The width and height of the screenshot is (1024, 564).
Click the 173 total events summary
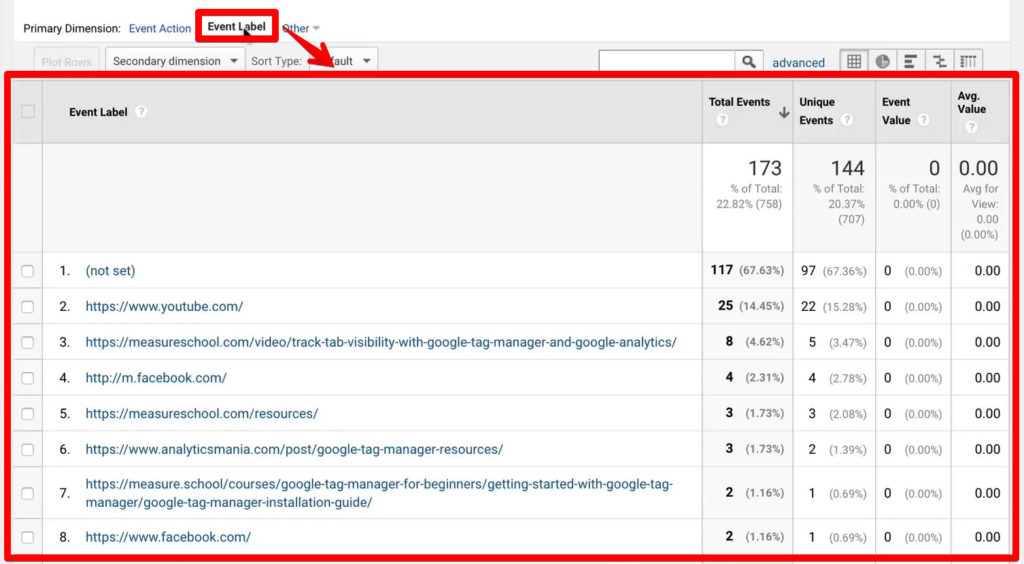[765, 168]
